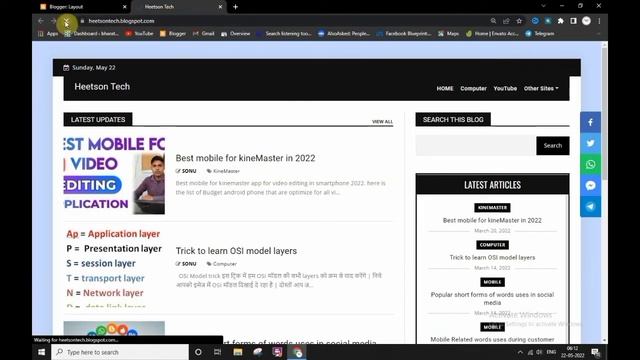The height and width of the screenshot is (360, 640).
Task: Open Chrome from the taskbar
Action: coord(298,352)
